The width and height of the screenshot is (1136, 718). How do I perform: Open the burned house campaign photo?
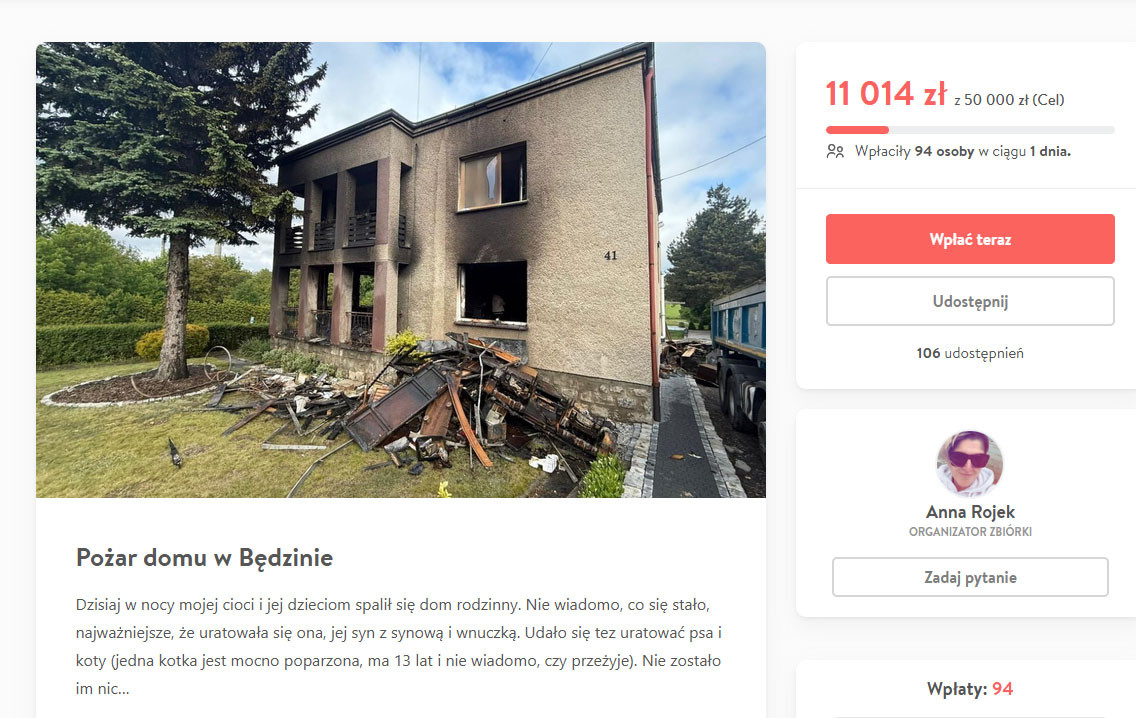click(x=401, y=270)
